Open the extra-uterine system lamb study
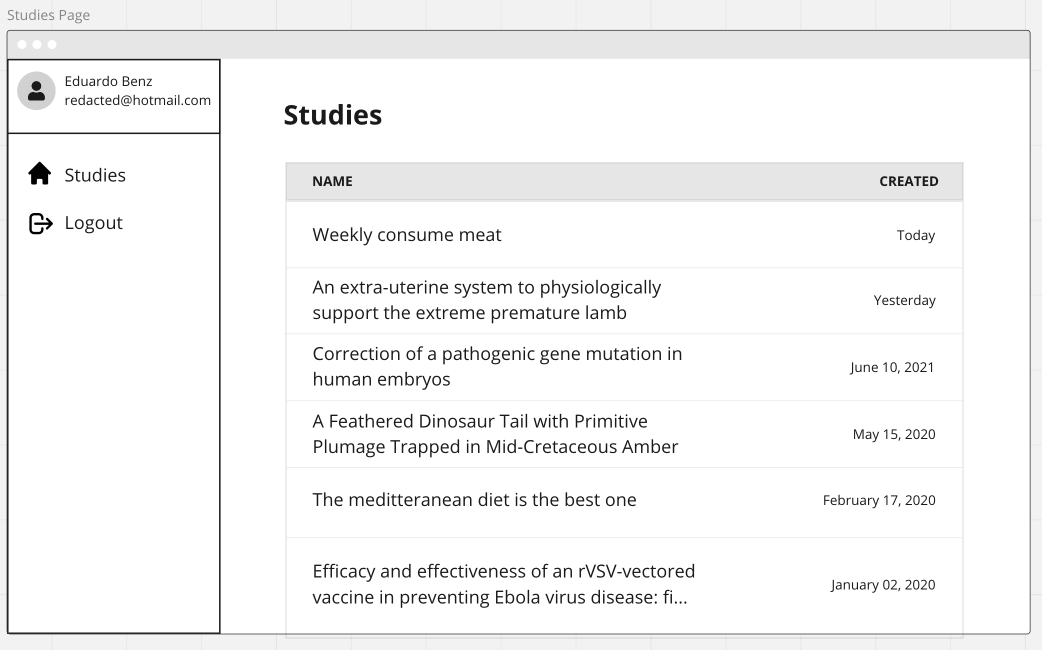Viewport: 1042px width, 650px height. [486, 300]
